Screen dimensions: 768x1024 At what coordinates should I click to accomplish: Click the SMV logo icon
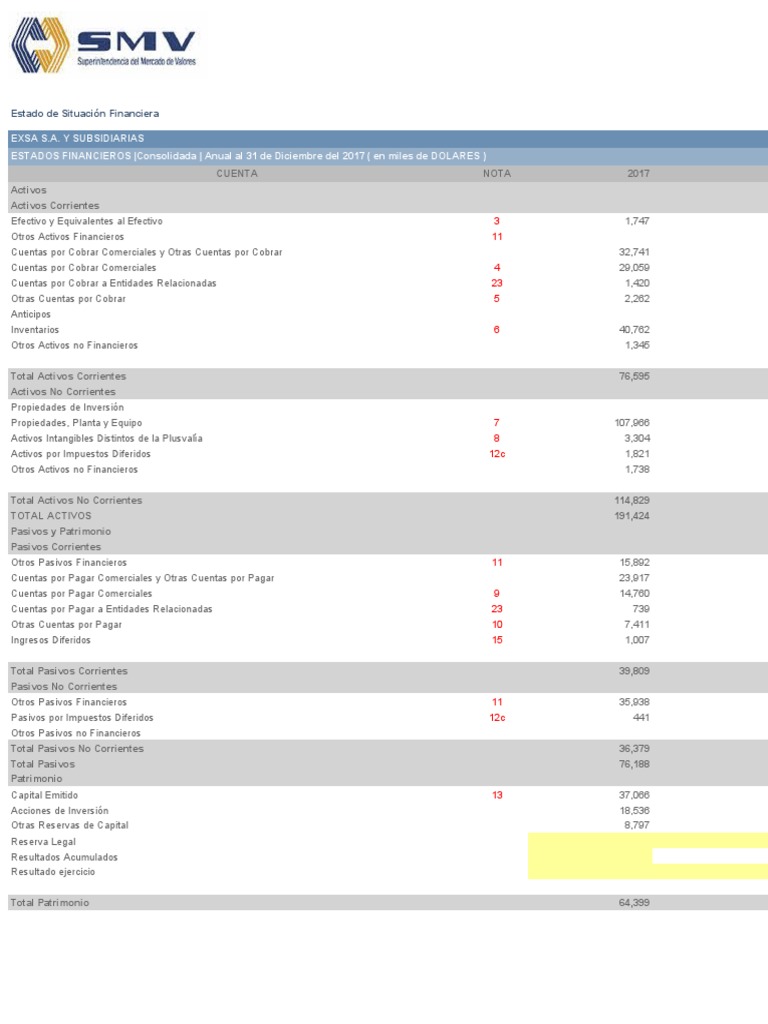[40, 45]
